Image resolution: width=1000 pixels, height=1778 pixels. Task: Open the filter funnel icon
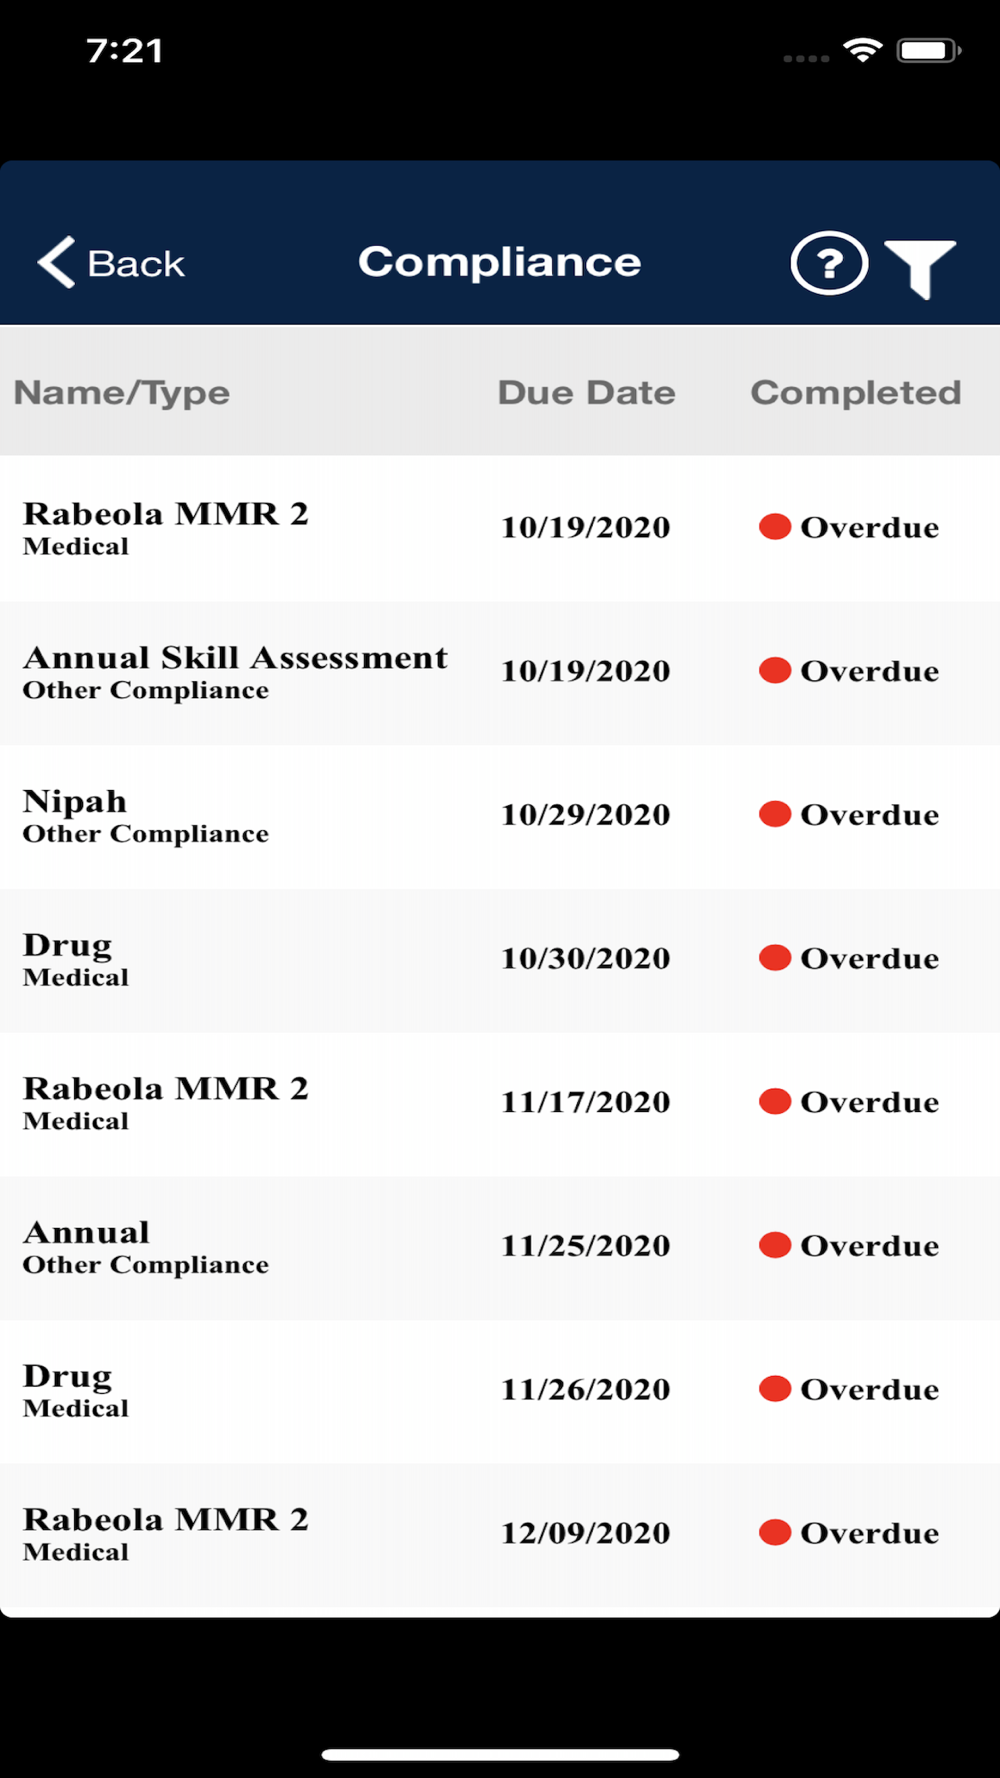[x=920, y=268]
